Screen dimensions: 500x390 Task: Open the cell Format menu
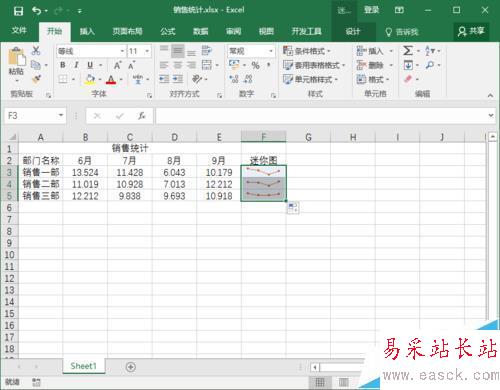click(373, 79)
